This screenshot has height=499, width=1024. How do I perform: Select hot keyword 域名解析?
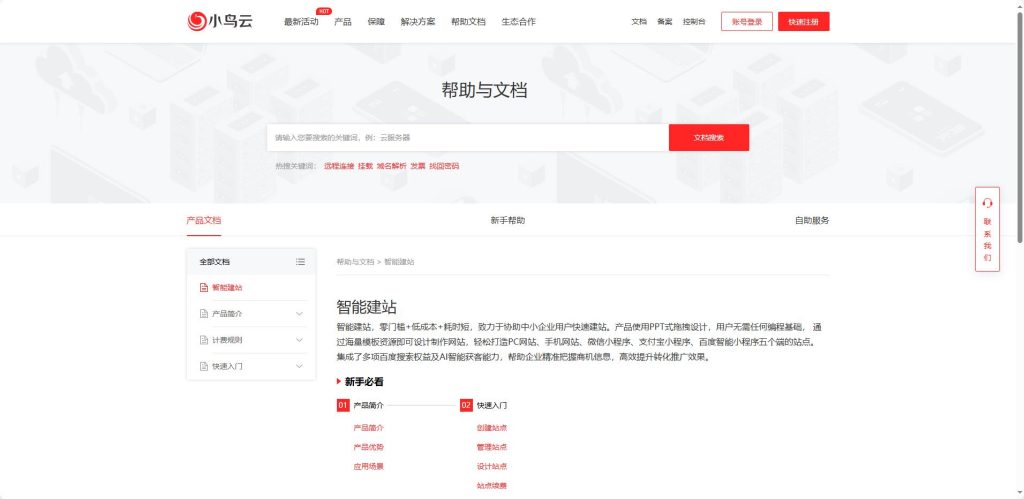point(391,166)
